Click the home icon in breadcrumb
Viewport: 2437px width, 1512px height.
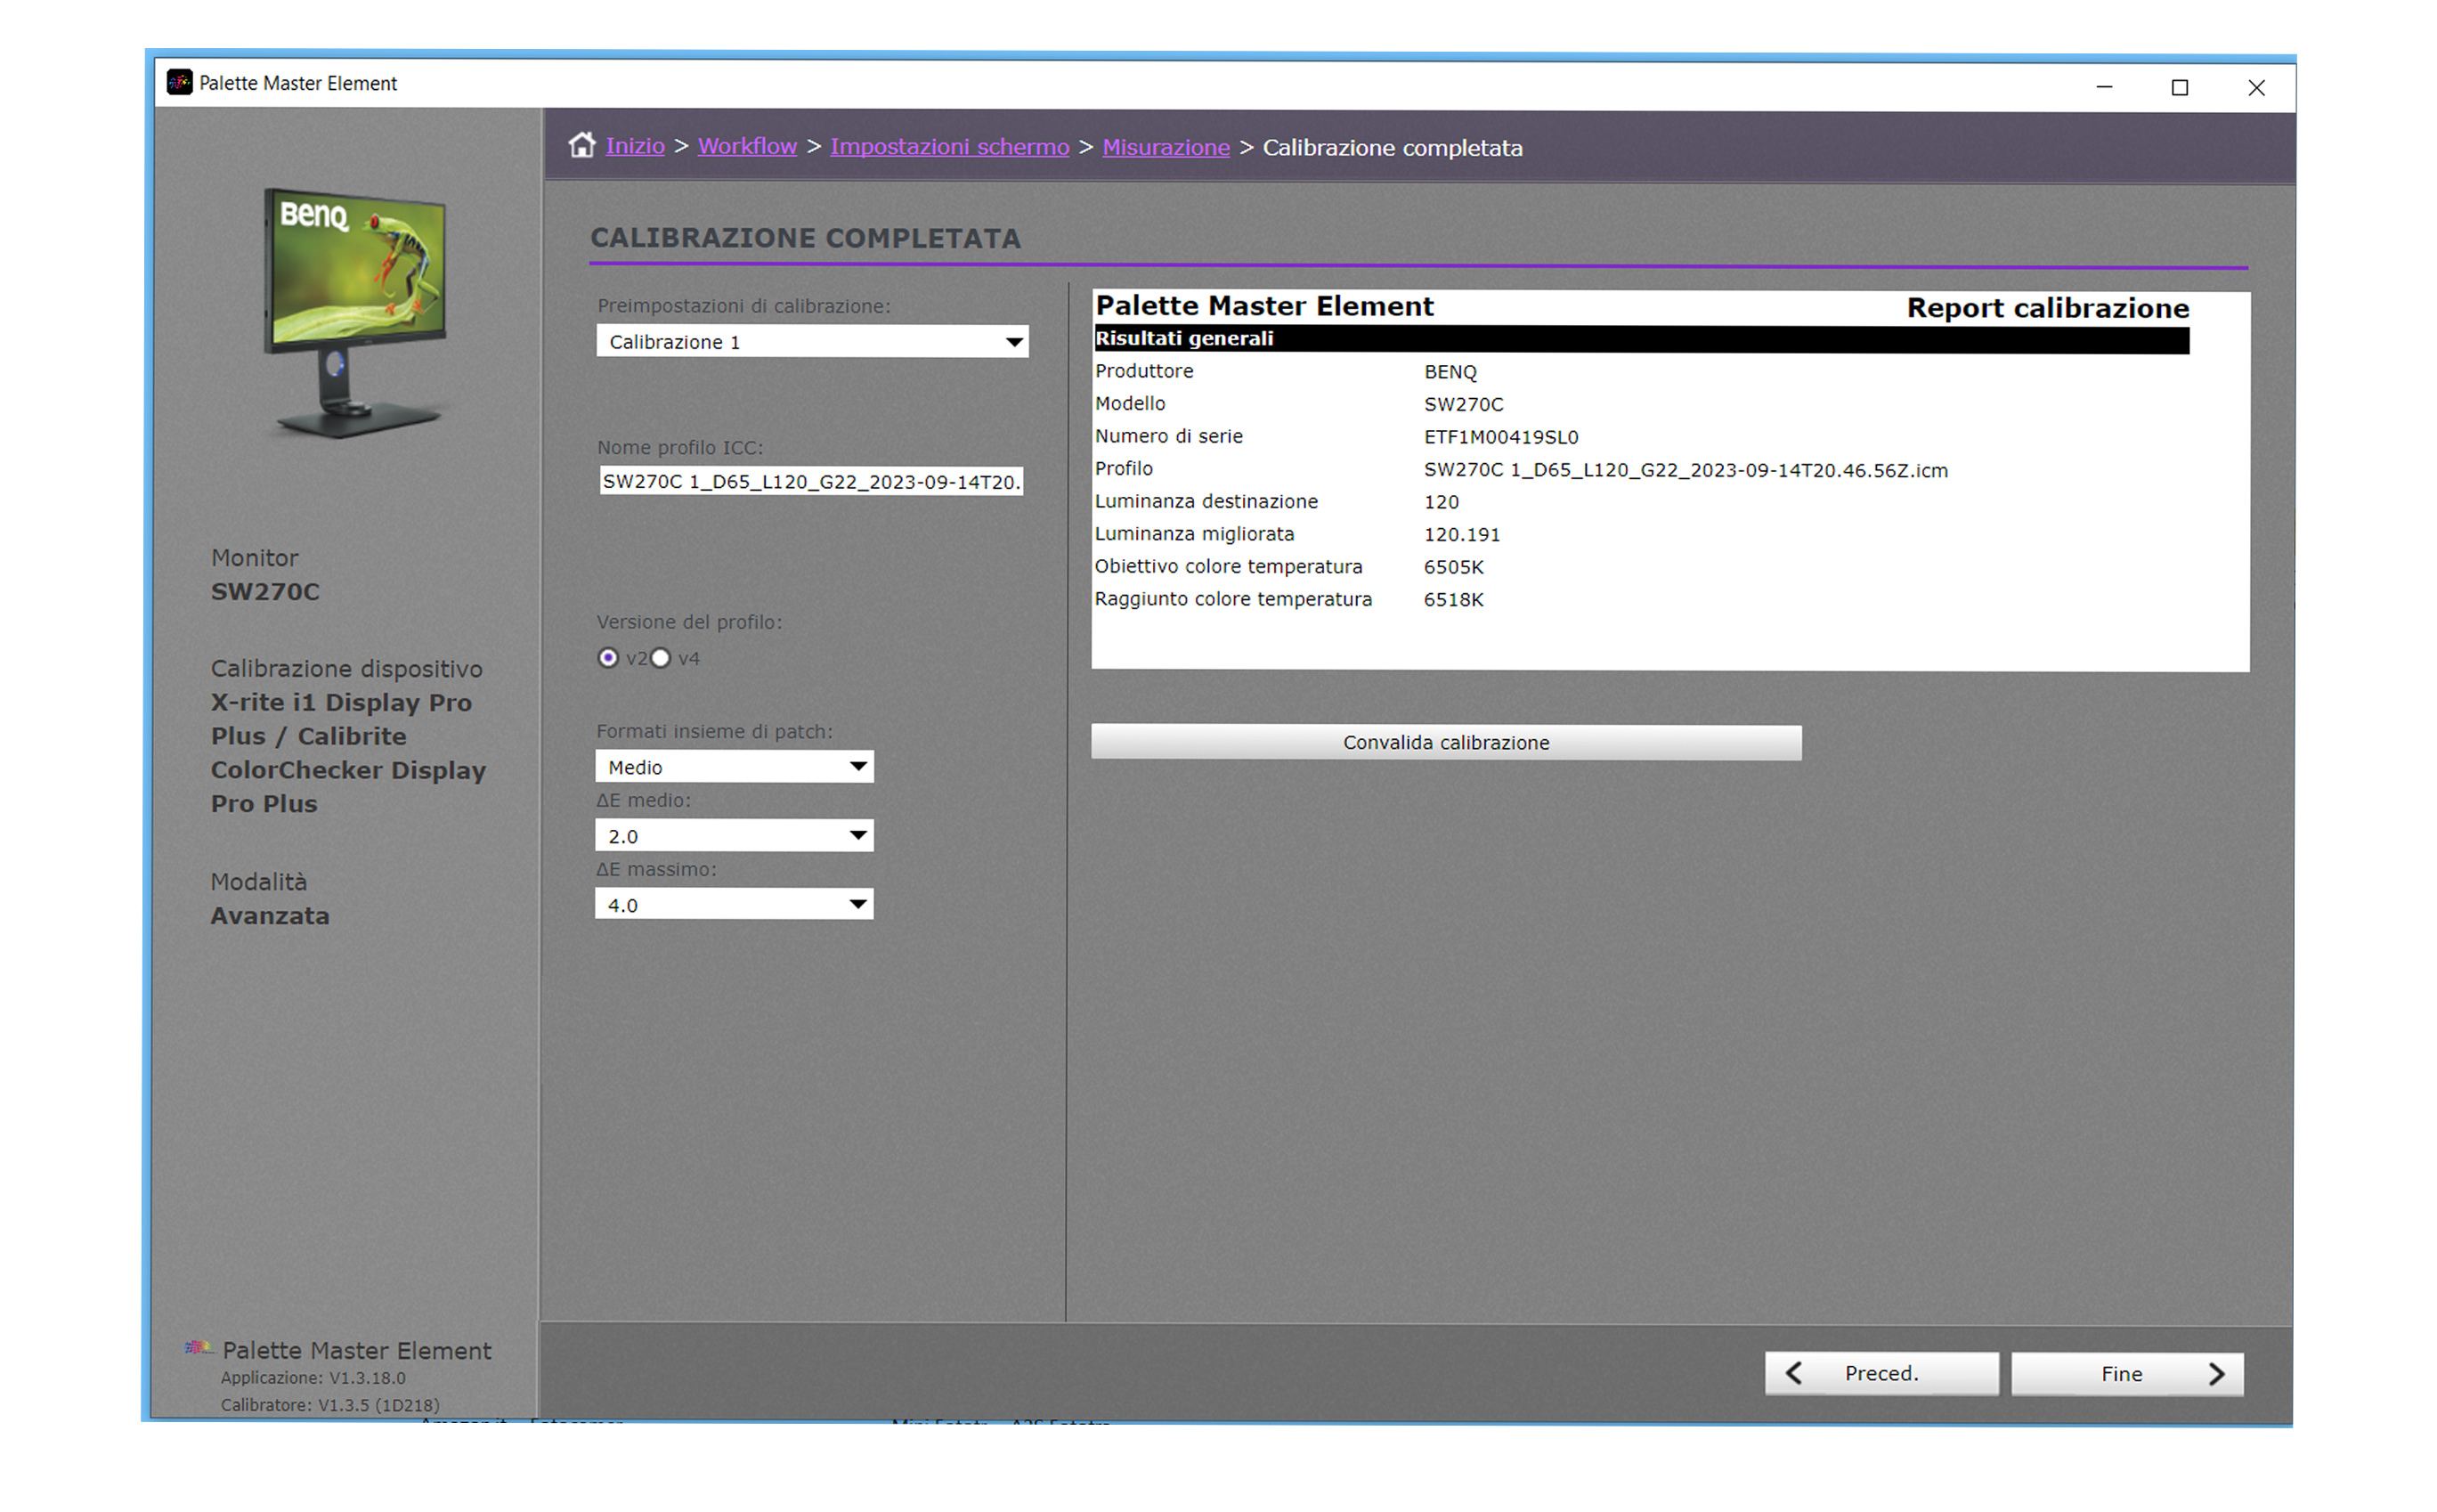pos(581,145)
